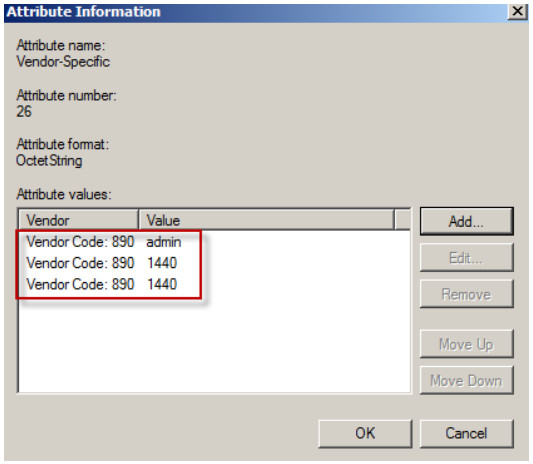533x464 pixels.
Task: Confirm the dialog with OK
Action: tap(365, 433)
